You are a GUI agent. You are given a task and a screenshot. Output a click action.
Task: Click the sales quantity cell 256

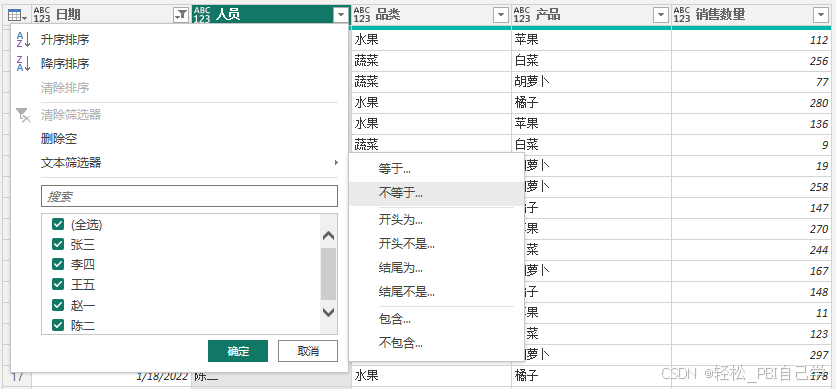pyautogui.click(x=751, y=61)
